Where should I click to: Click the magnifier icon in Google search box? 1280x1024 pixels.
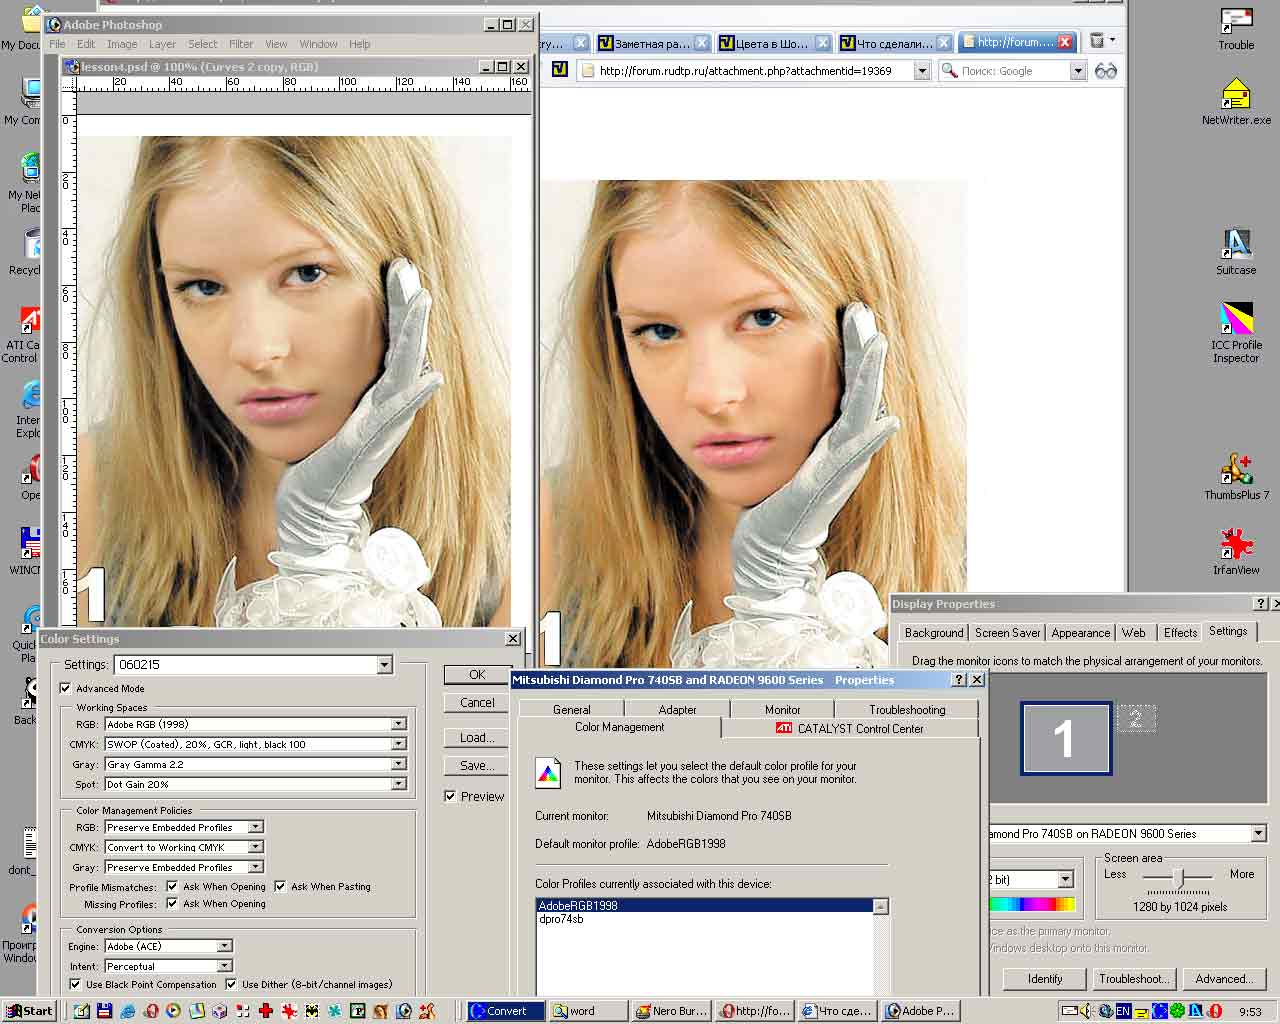click(949, 71)
